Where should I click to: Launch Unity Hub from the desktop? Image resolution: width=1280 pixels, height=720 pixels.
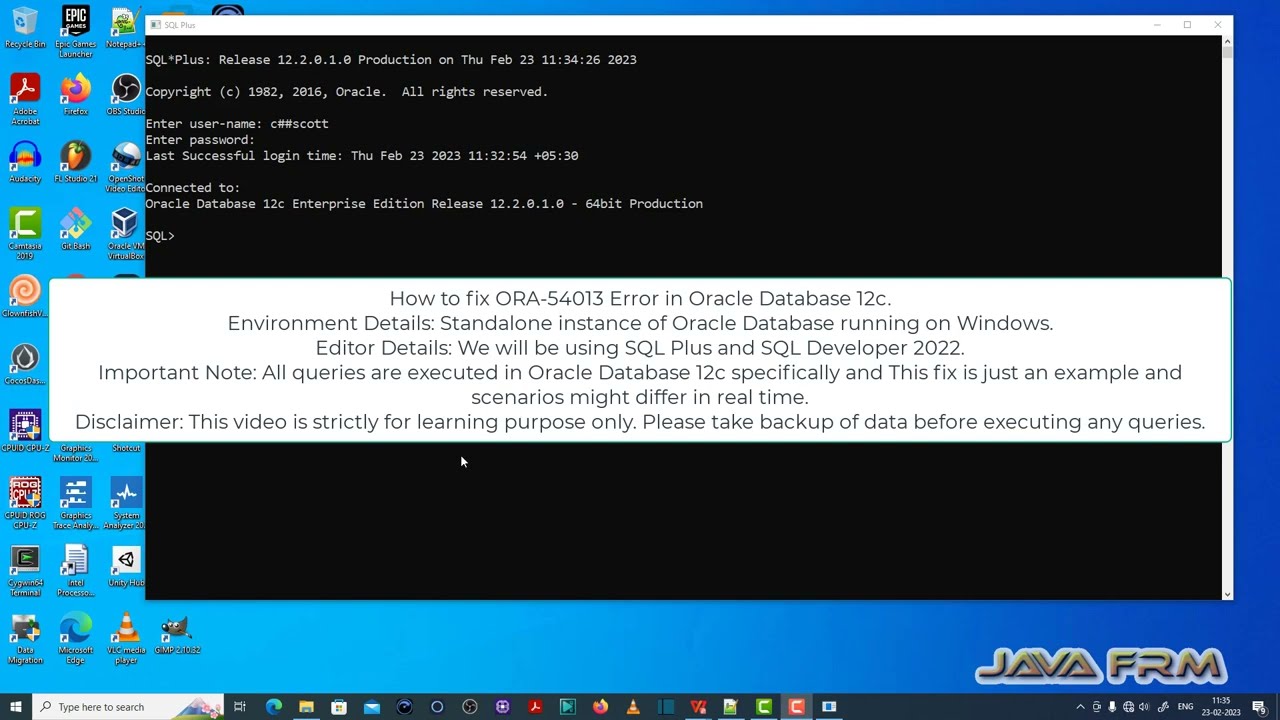pyautogui.click(x=126, y=565)
